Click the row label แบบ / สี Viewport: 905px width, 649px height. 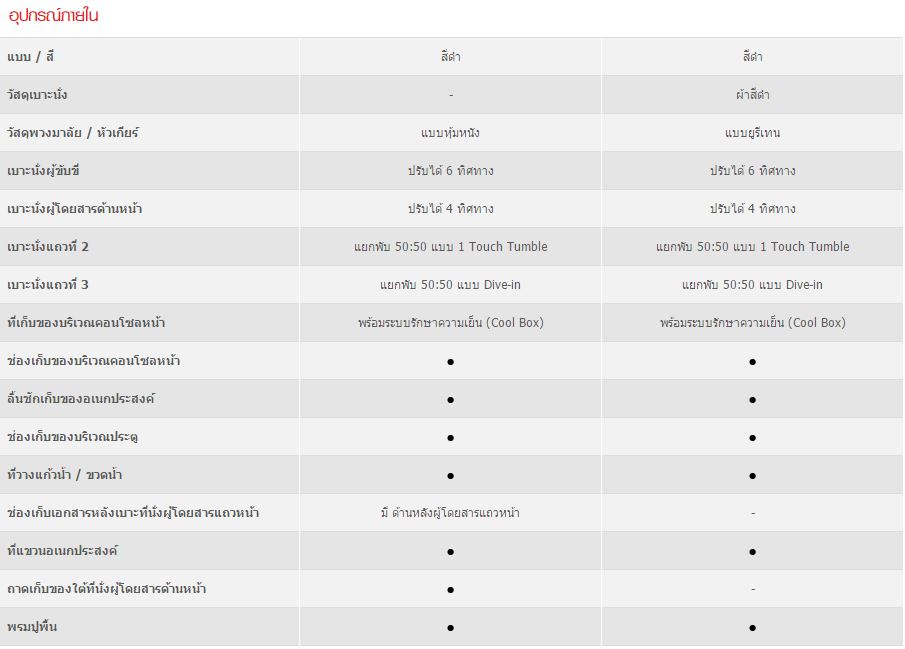point(37,57)
